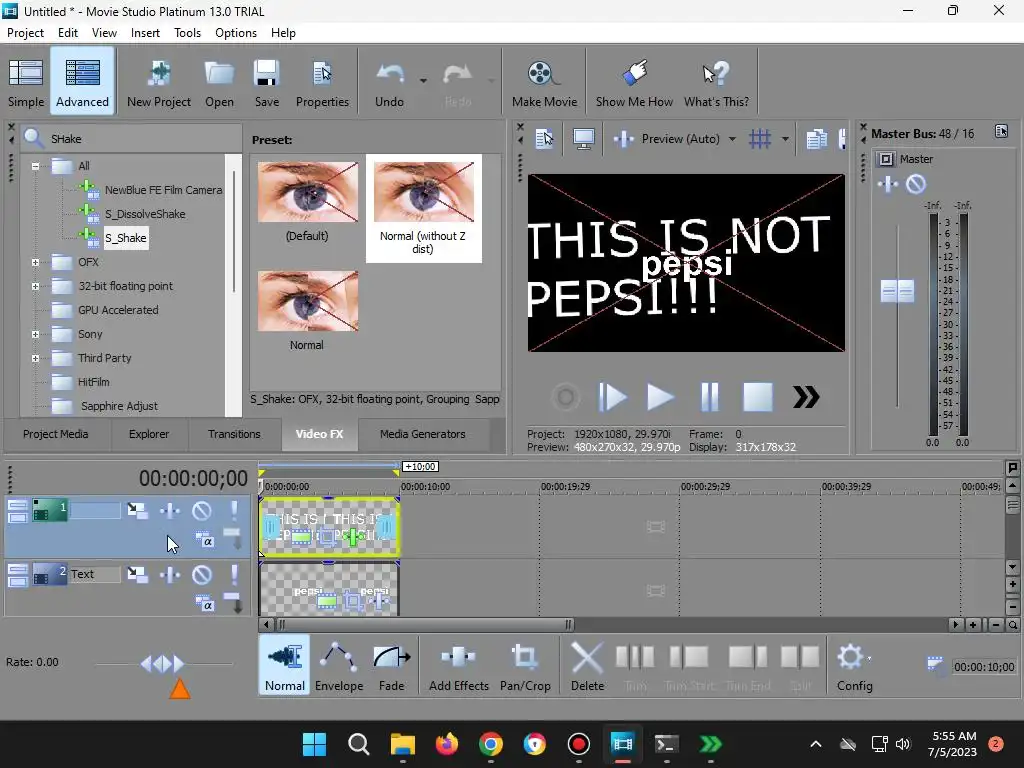Switch to Transitions tab
Image resolution: width=1024 pixels, height=768 pixels.
[234, 434]
